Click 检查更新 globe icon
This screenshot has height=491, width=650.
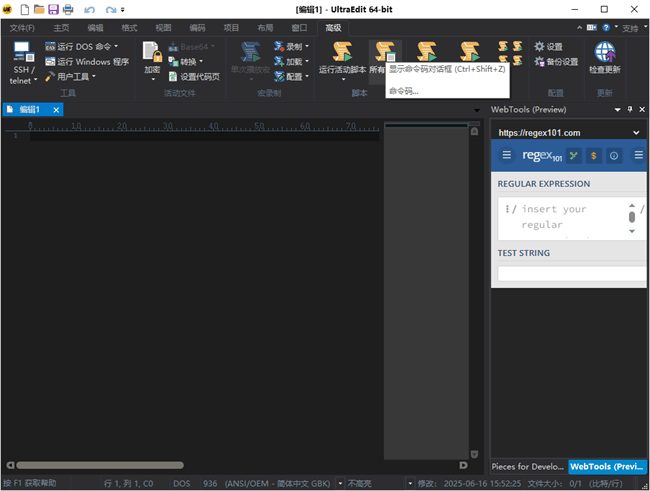point(604,58)
